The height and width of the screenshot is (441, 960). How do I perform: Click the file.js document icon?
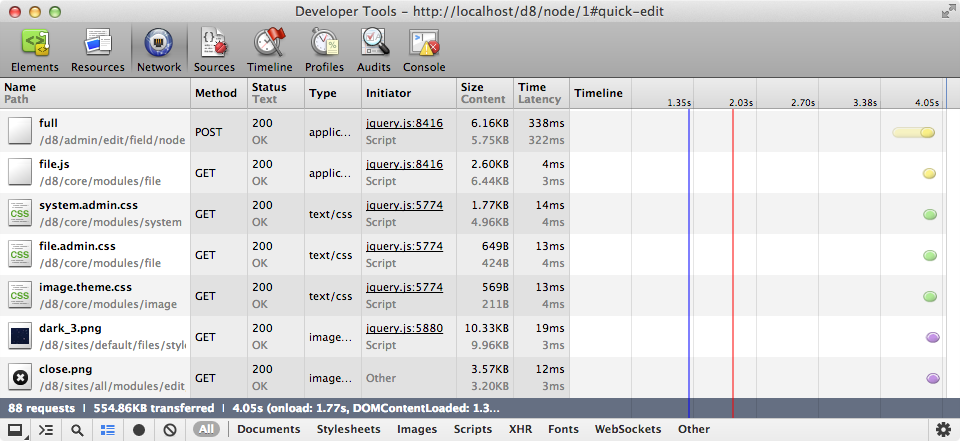(x=20, y=173)
